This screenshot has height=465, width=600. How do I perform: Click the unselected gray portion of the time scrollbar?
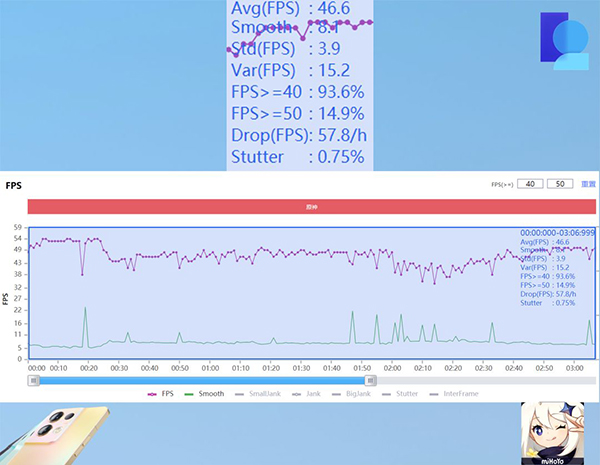coord(480,380)
